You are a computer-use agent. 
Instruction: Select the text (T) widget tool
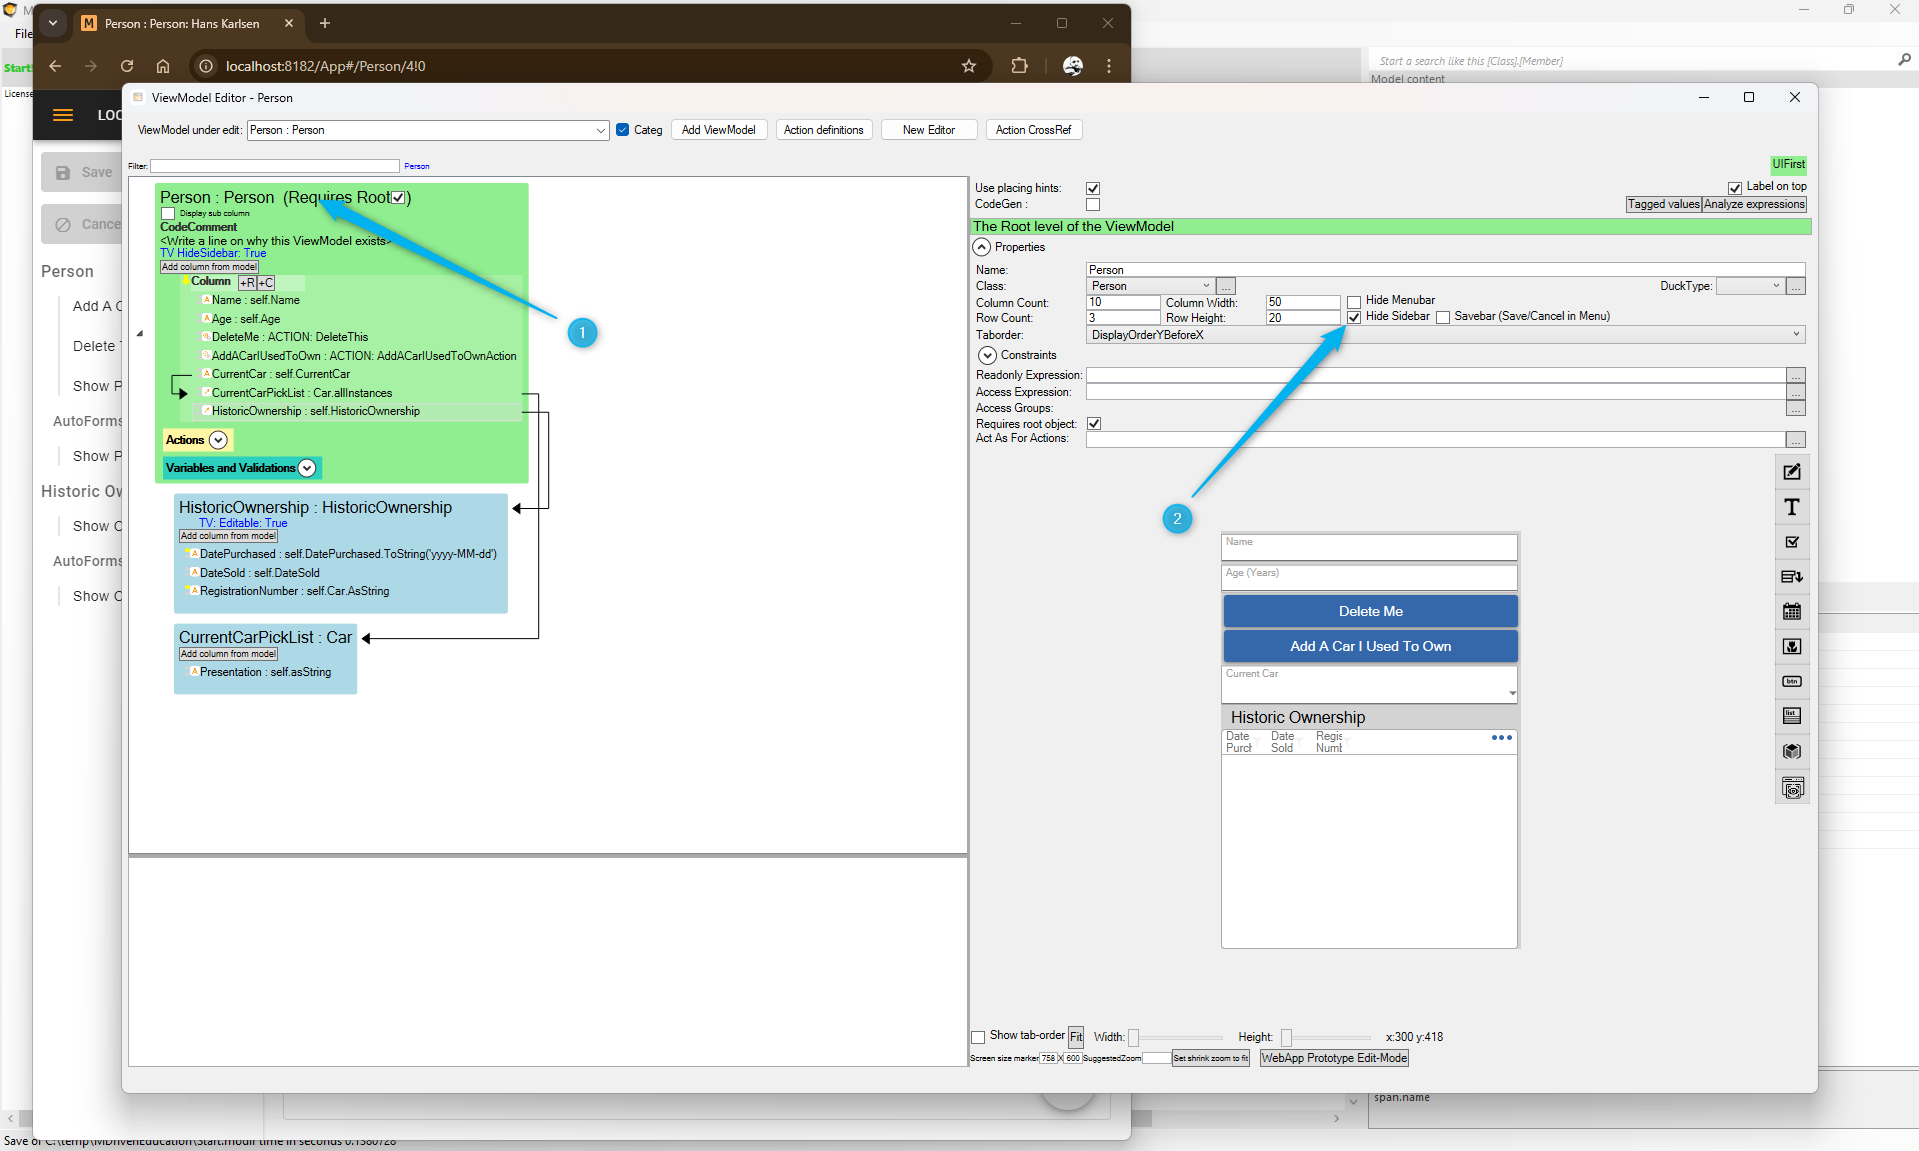(x=1791, y=507)
